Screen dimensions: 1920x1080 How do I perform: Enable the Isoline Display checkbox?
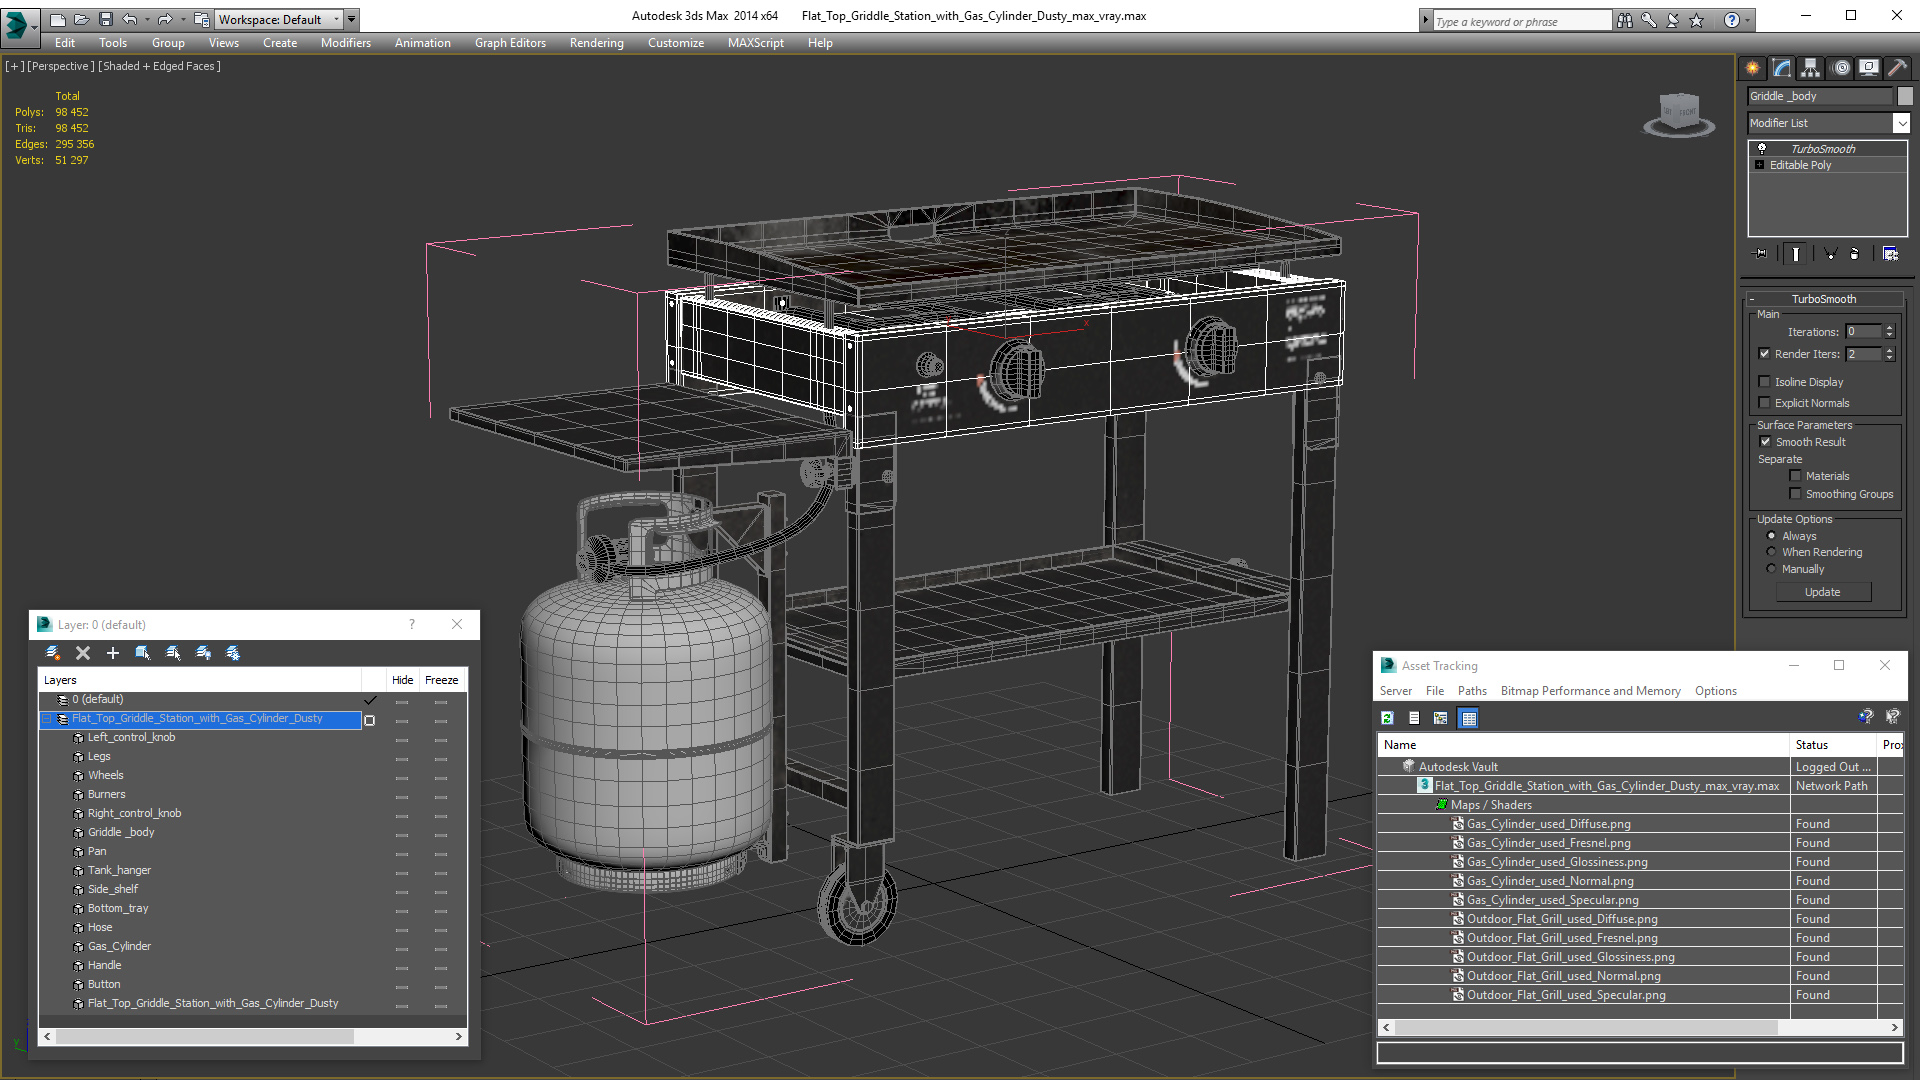tap(1765, 382)
